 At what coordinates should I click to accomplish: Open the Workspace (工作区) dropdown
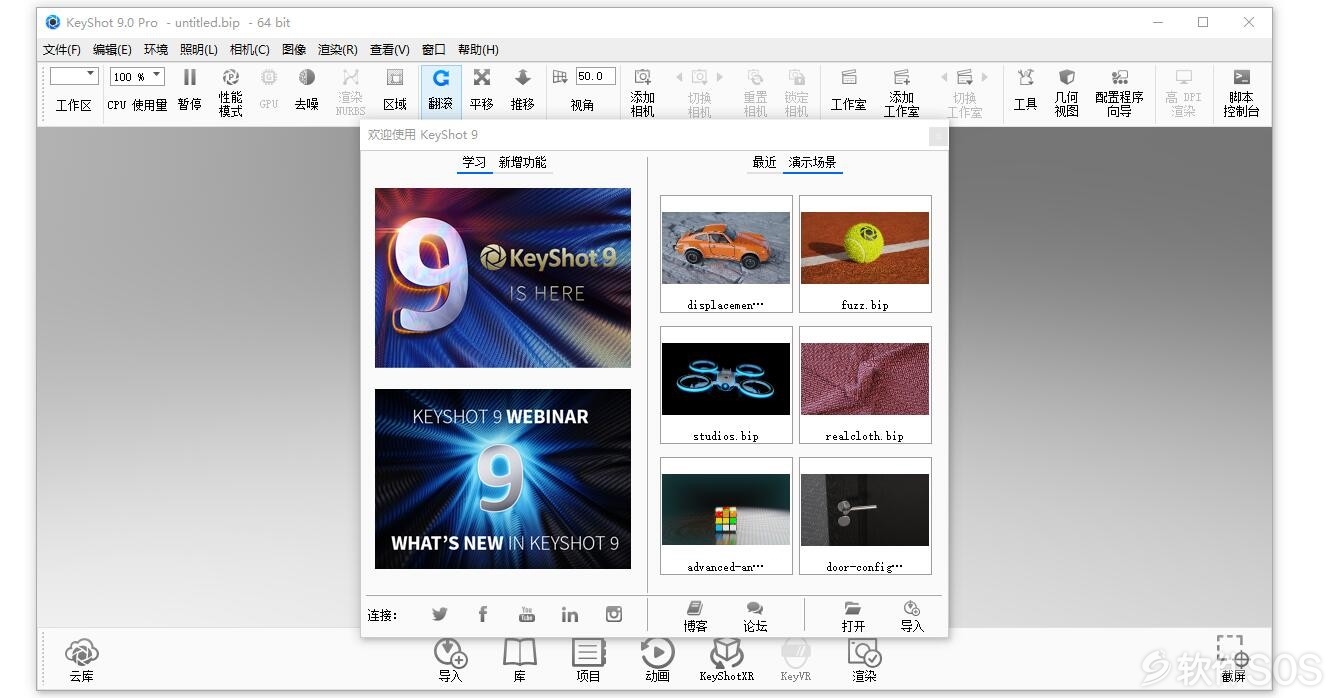[74, 76]
